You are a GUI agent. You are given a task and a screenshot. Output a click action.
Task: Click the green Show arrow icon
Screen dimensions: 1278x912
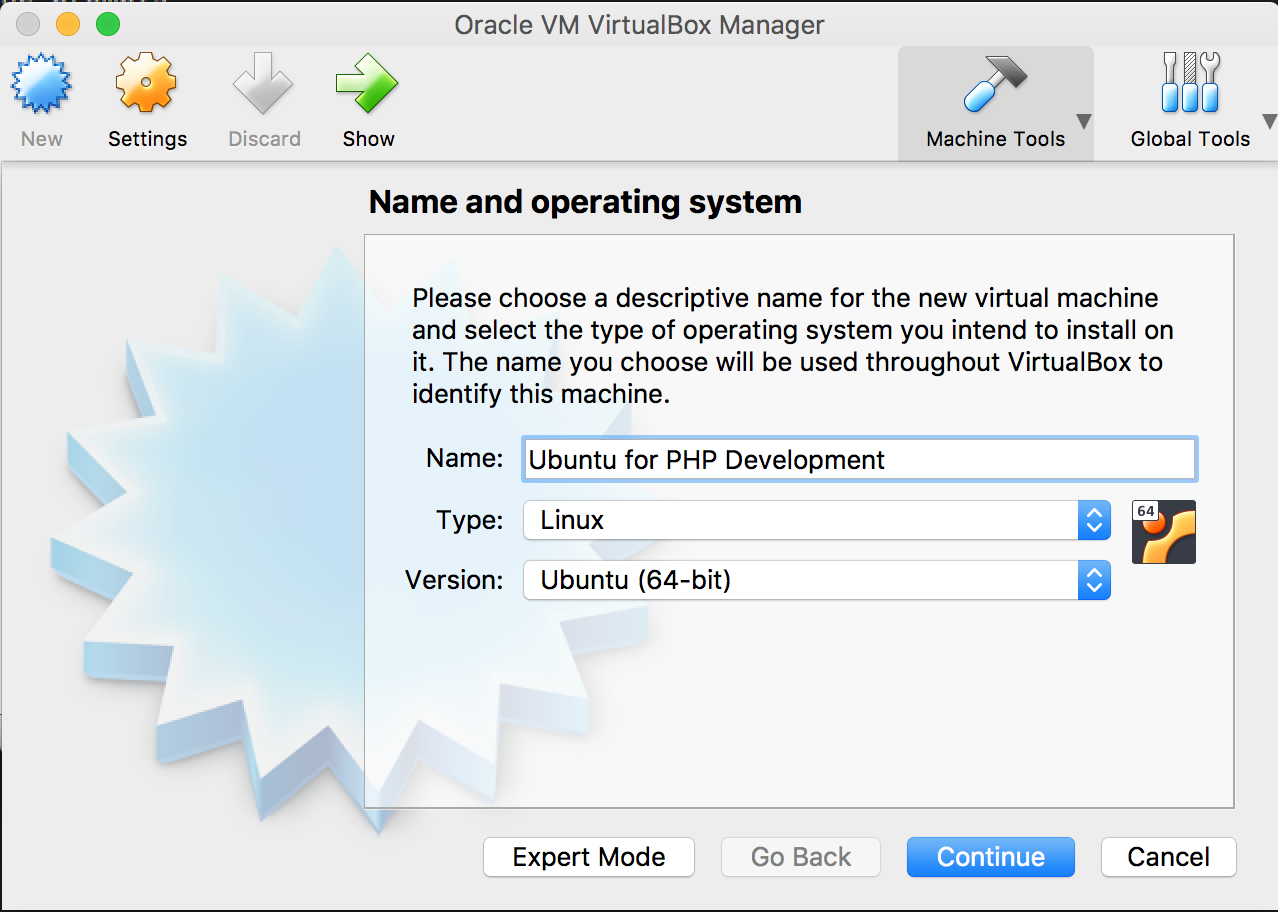coord(368,84)
